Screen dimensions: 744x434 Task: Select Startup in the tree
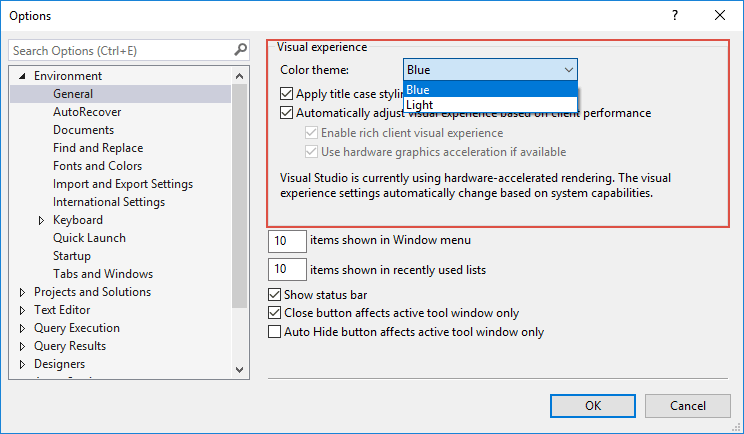72,256
